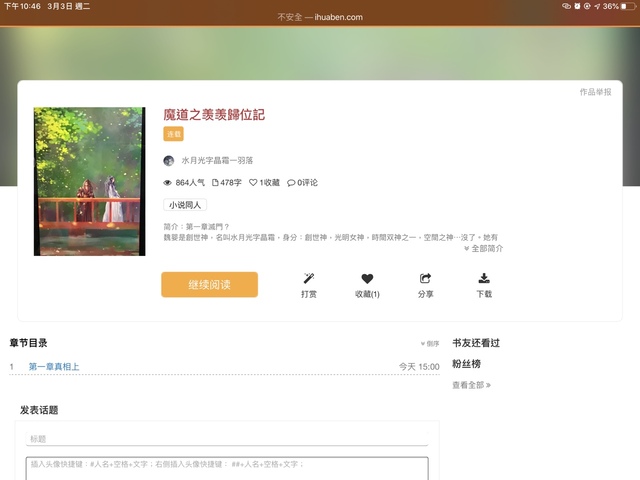This screenshot has height=480, width=640.
Task: Click the 章节目录 heading
Action: tap(29, 343)
